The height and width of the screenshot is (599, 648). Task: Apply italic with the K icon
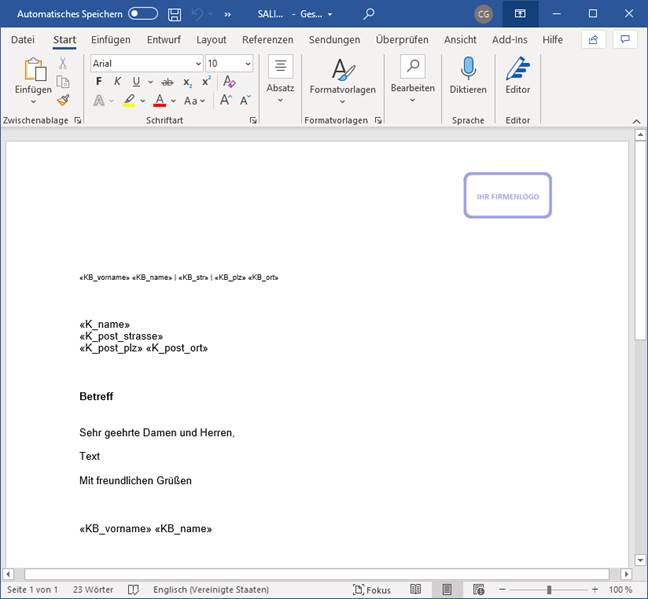(117, 82)
